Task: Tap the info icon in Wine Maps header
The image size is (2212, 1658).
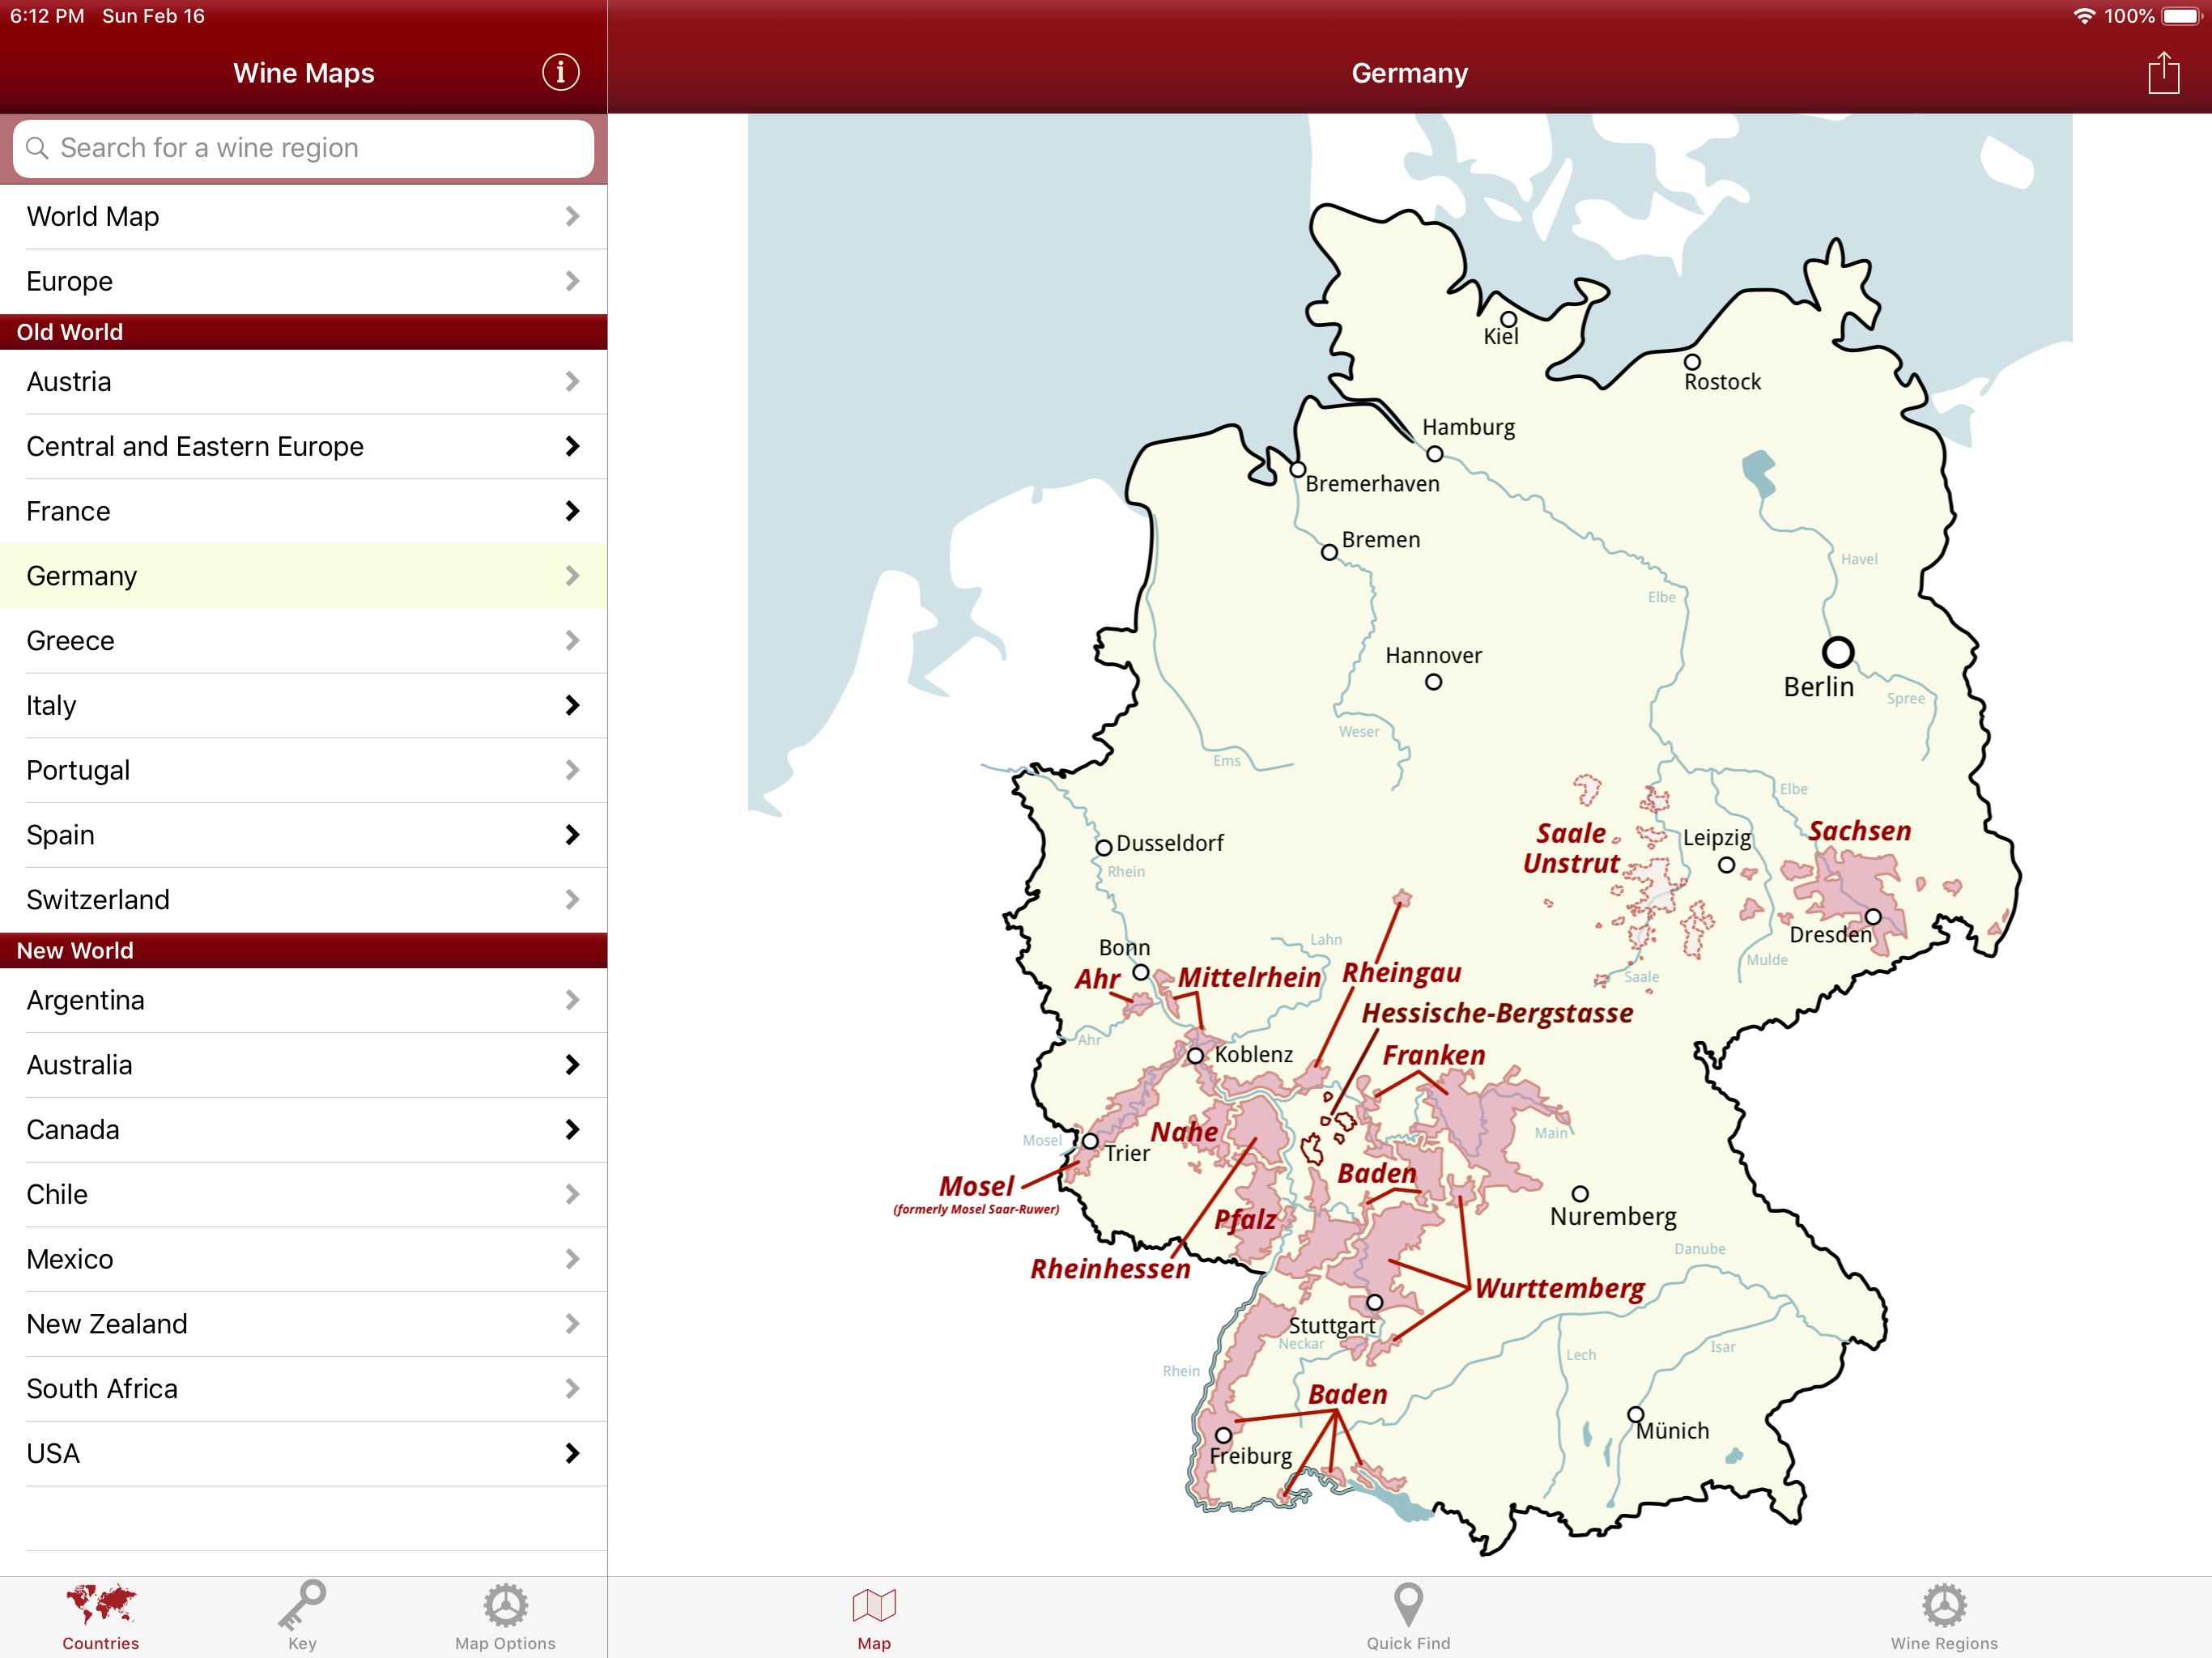Action: pos(560,72)
